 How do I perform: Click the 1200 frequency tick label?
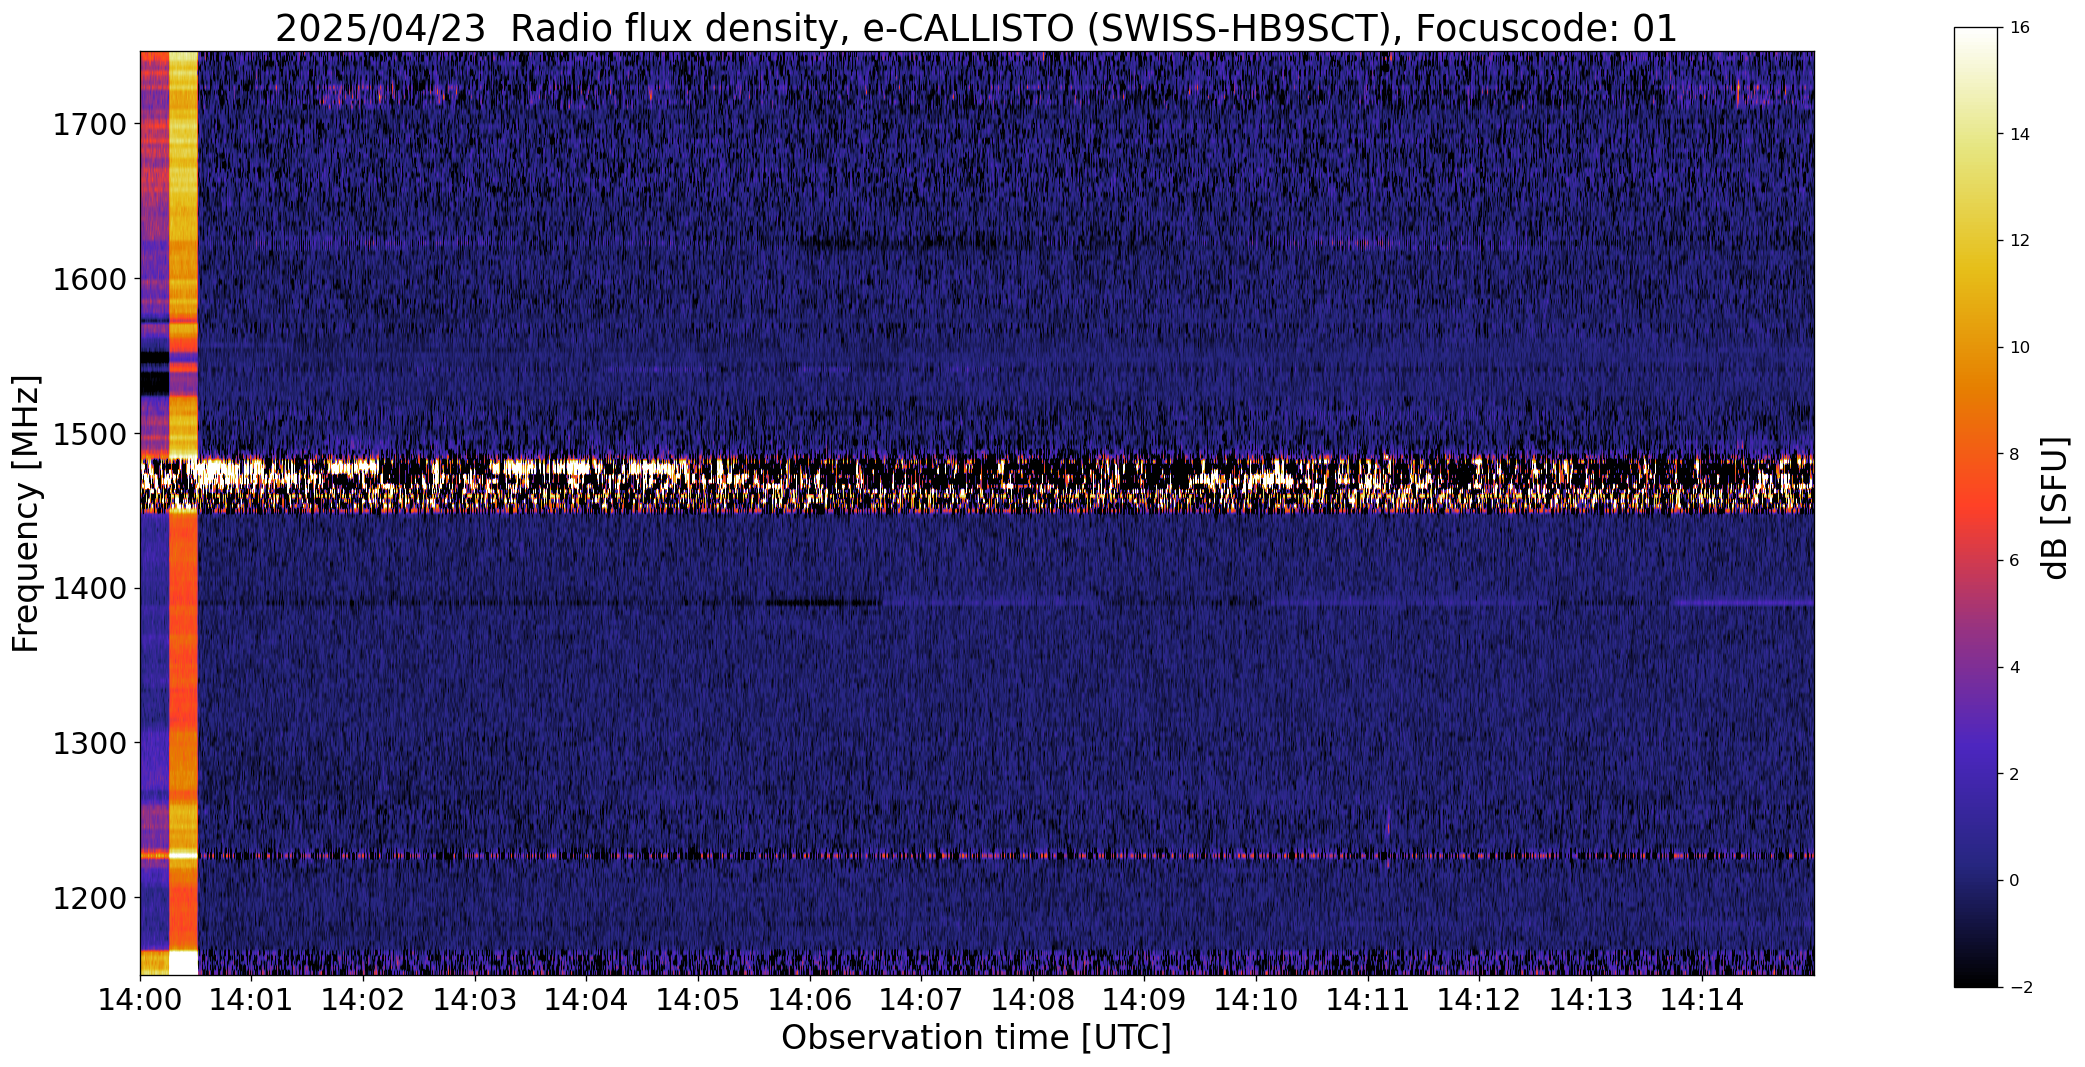coord(89,898)
